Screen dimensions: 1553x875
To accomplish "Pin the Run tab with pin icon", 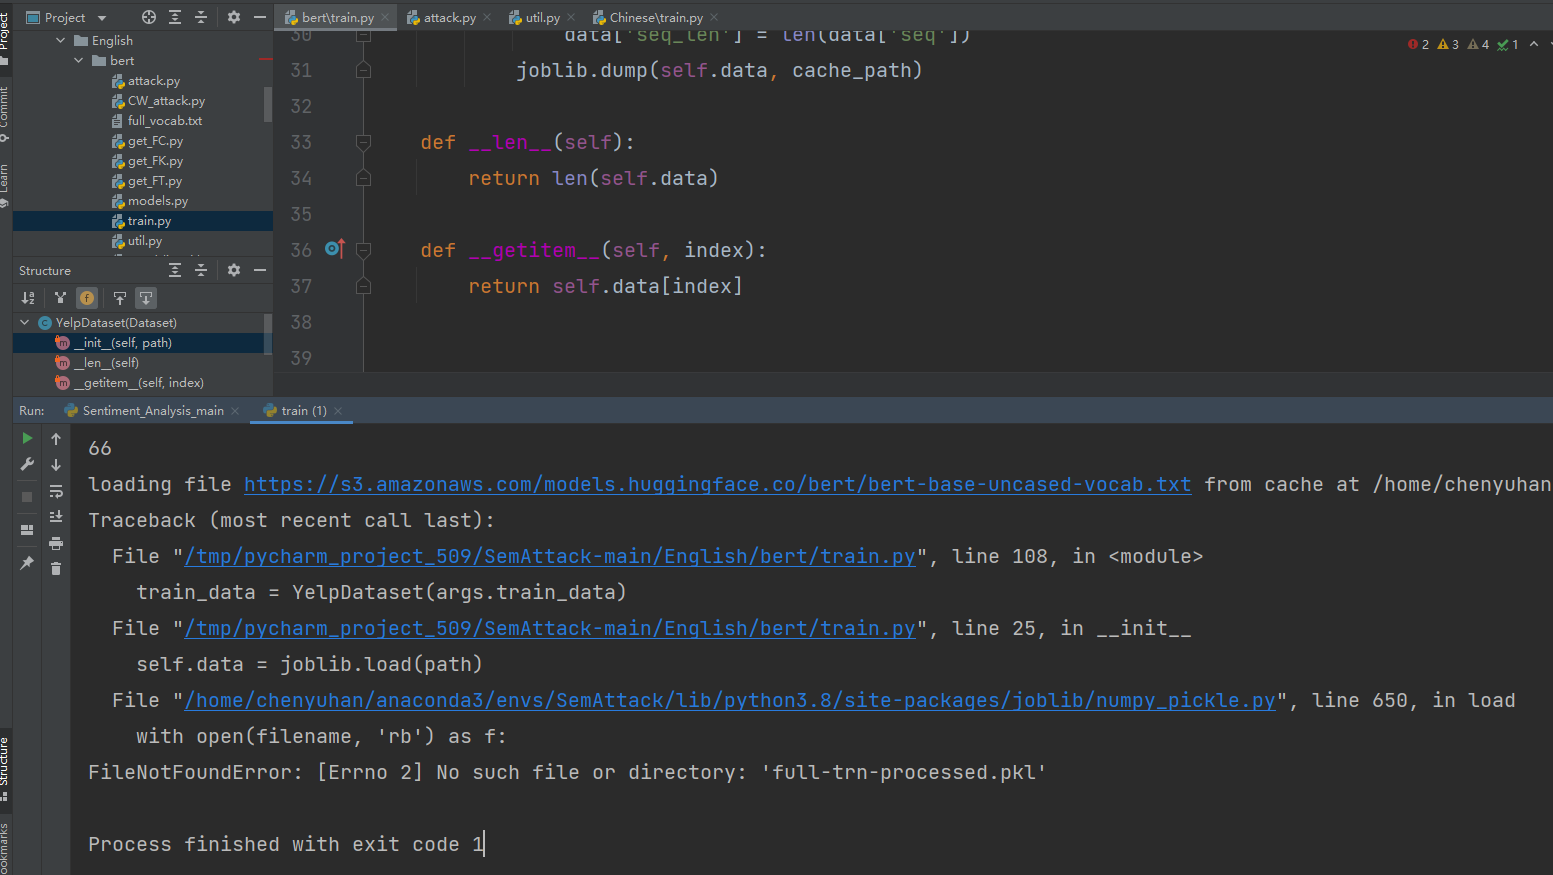I will [27, 562].
